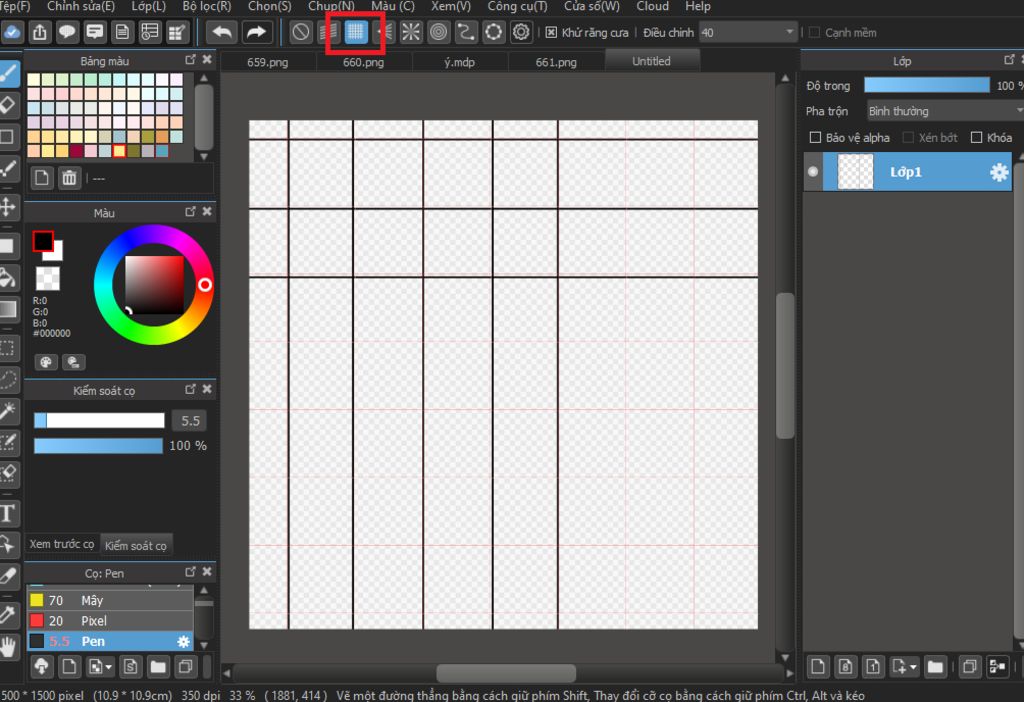Add a new 8-bit layer icon
This screenshot has height=702, width=1024.
[845, 667]
